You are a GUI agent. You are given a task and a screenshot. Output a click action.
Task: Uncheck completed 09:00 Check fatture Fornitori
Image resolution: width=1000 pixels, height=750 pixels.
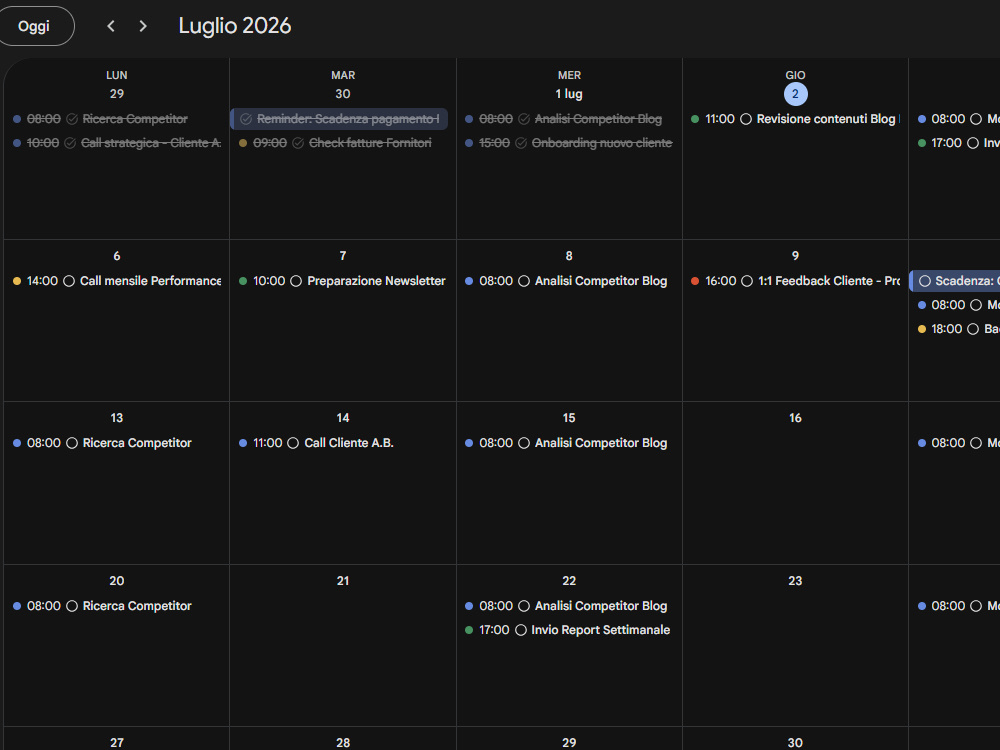(298, 143)
